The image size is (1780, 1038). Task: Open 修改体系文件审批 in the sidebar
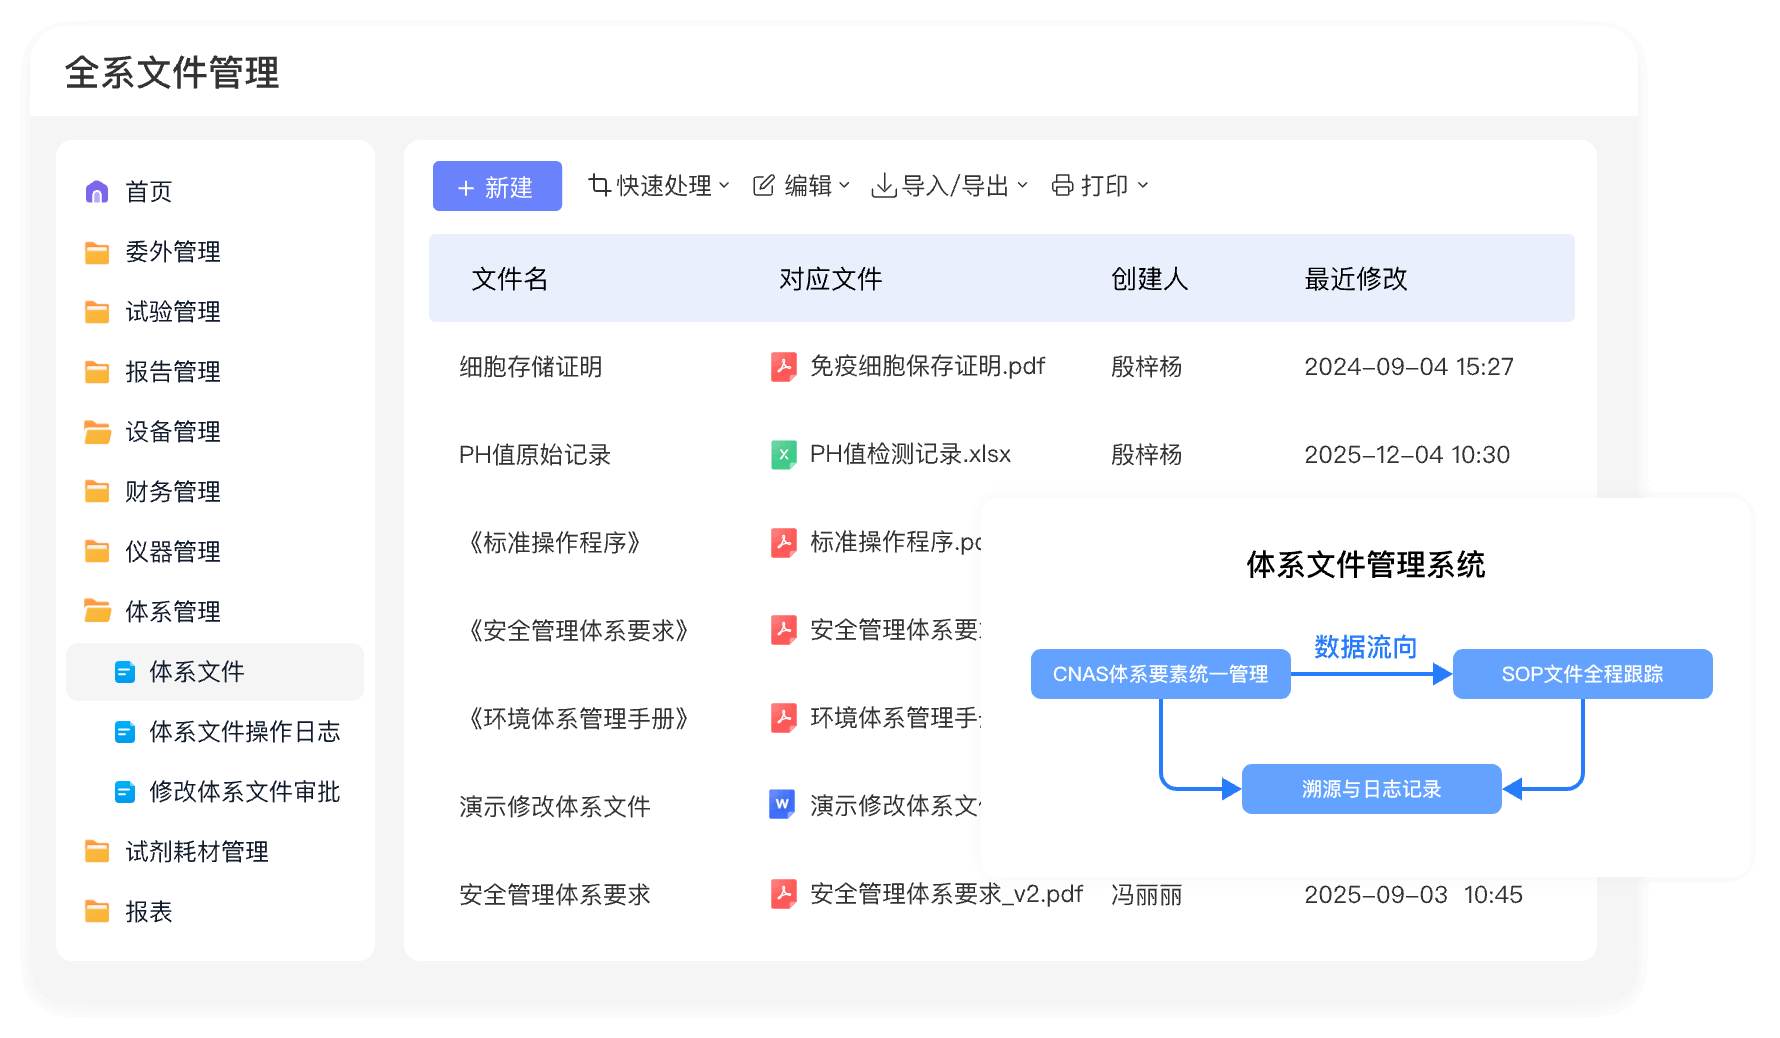point(244,792)
